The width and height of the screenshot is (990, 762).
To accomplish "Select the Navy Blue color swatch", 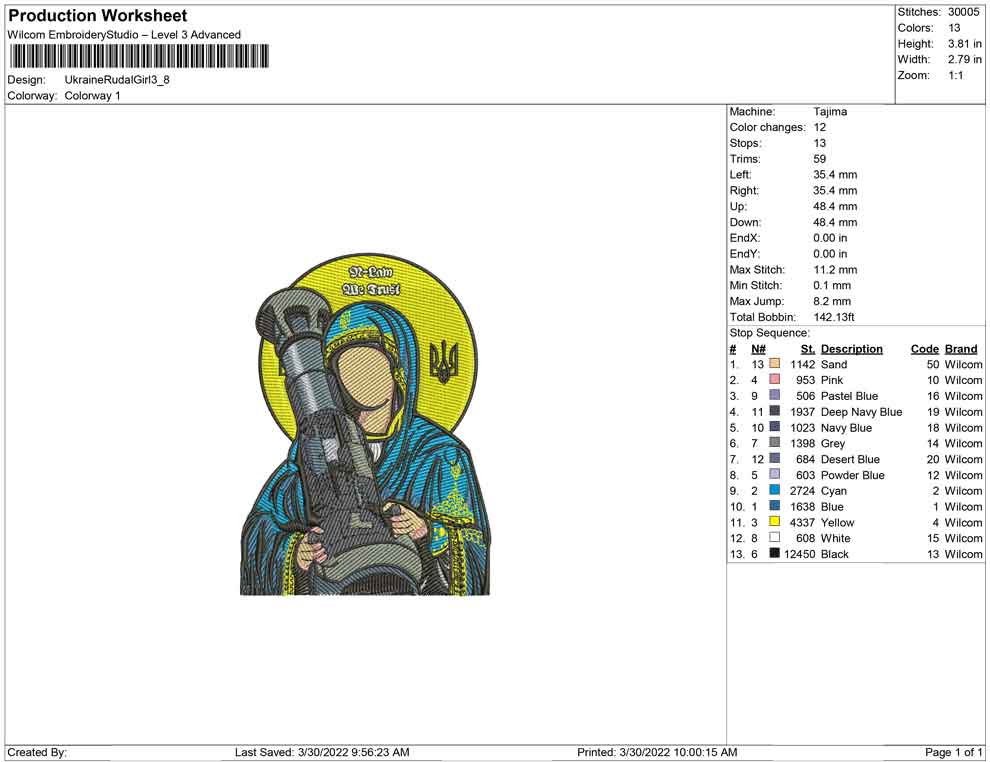I will pos(775,427).
